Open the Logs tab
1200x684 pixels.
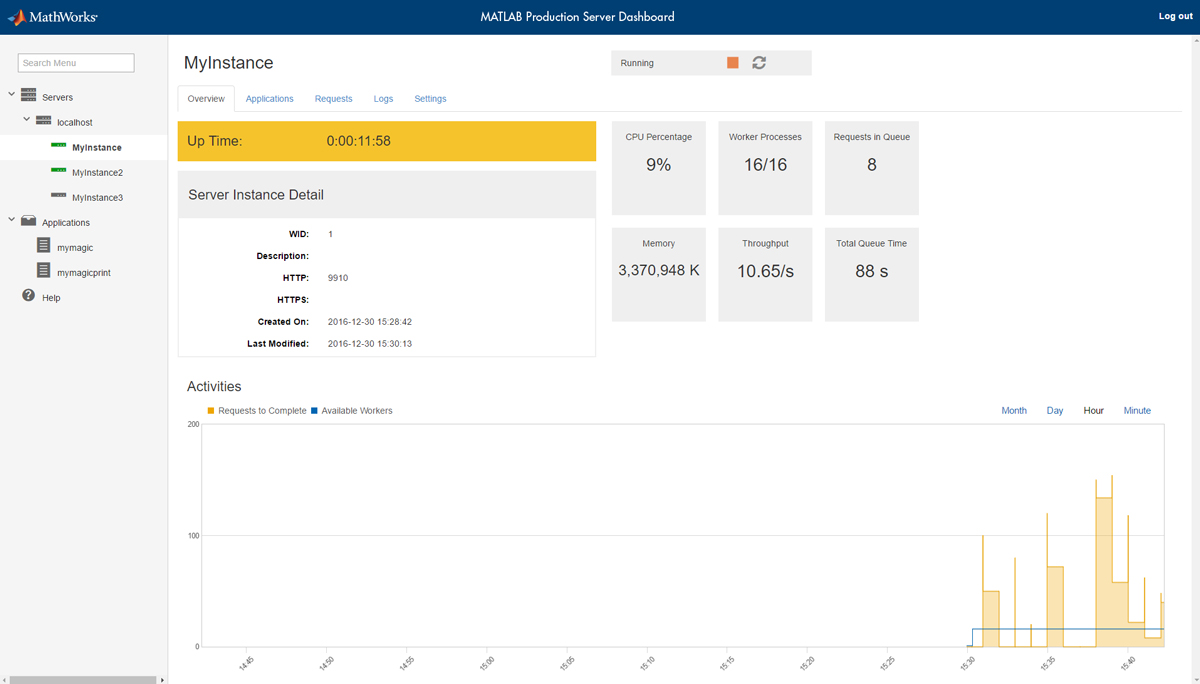383,98
